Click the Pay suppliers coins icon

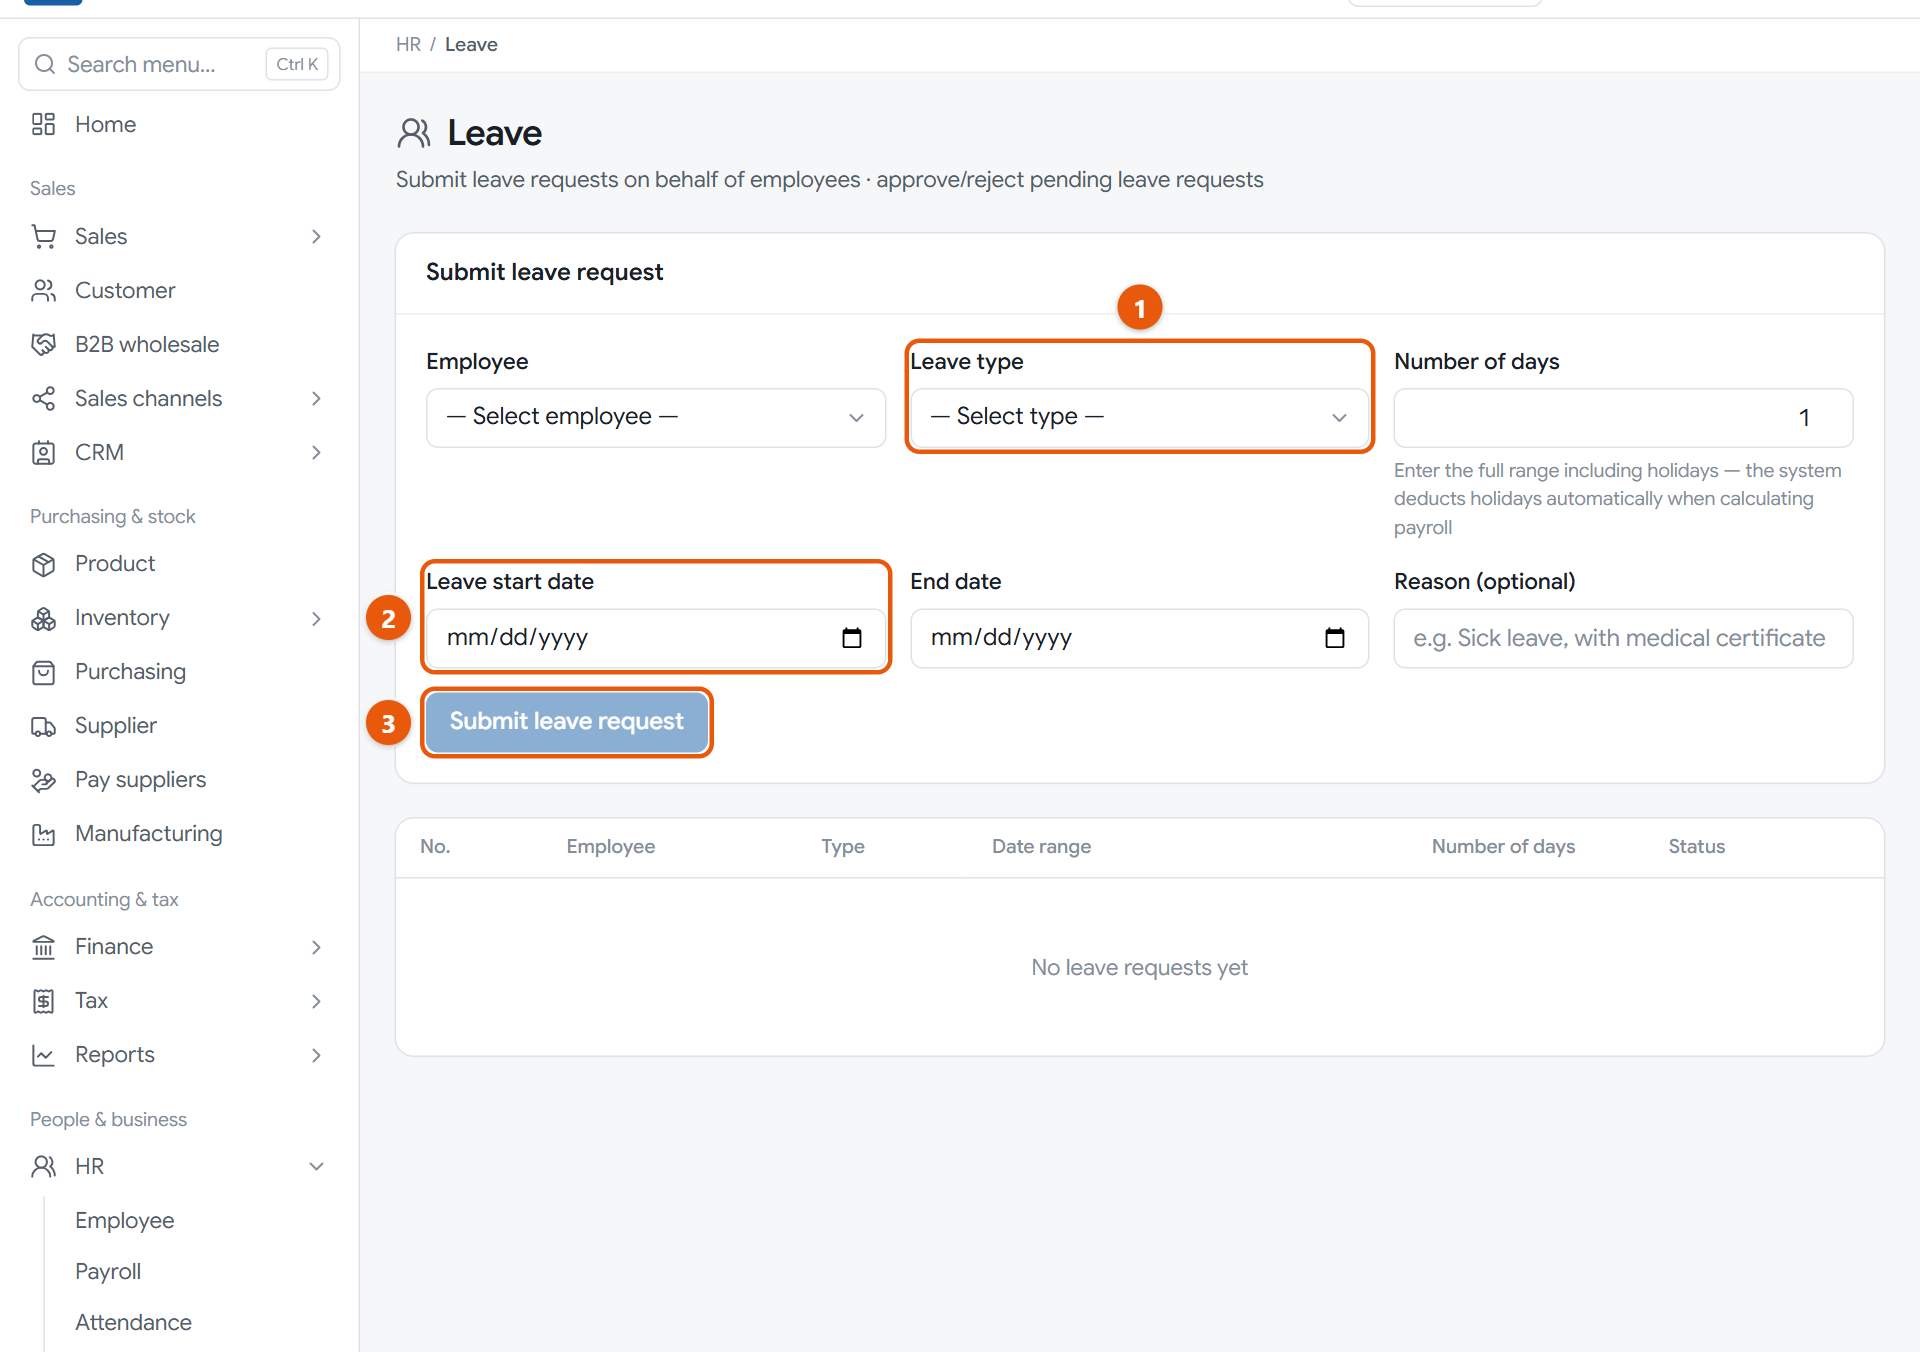pyautogui.click(x=43, y=781)
